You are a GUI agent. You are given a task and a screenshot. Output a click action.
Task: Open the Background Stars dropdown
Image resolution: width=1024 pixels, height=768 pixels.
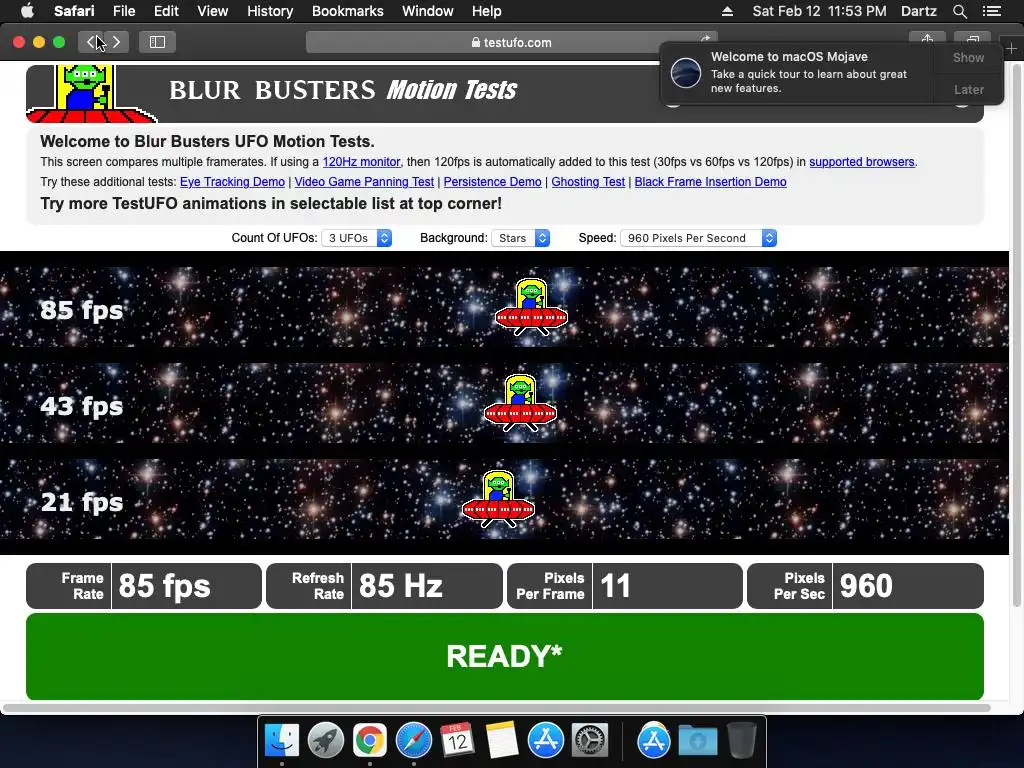[520, 238]
